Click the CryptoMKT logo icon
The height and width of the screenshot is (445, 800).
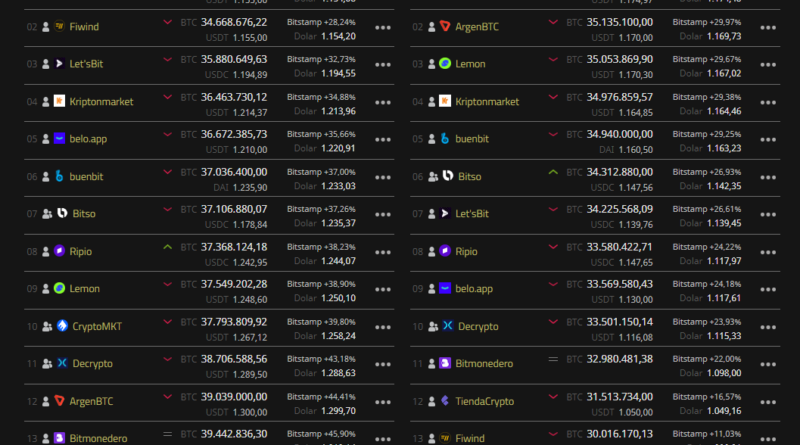pyautogui.click(x=61, y=326)
